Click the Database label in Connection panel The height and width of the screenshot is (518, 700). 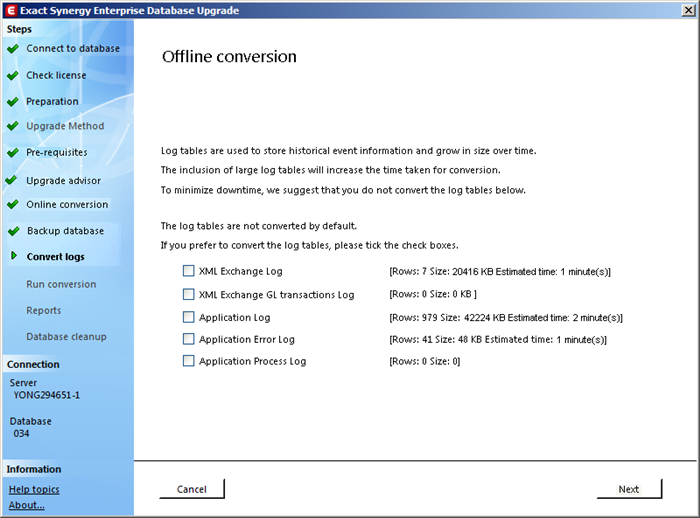[31, 421]
